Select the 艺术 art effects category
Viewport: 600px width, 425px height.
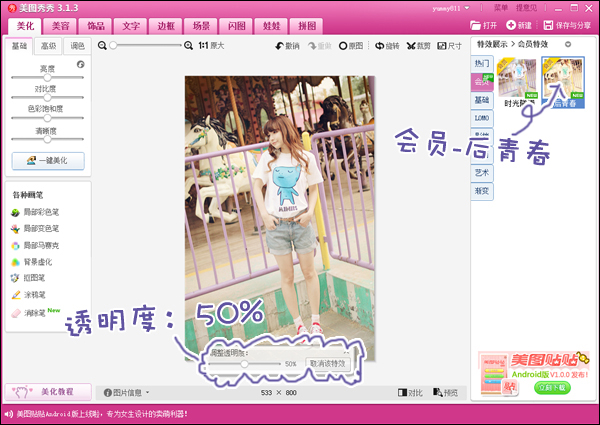pyautogui.click(x=482, y=173)
